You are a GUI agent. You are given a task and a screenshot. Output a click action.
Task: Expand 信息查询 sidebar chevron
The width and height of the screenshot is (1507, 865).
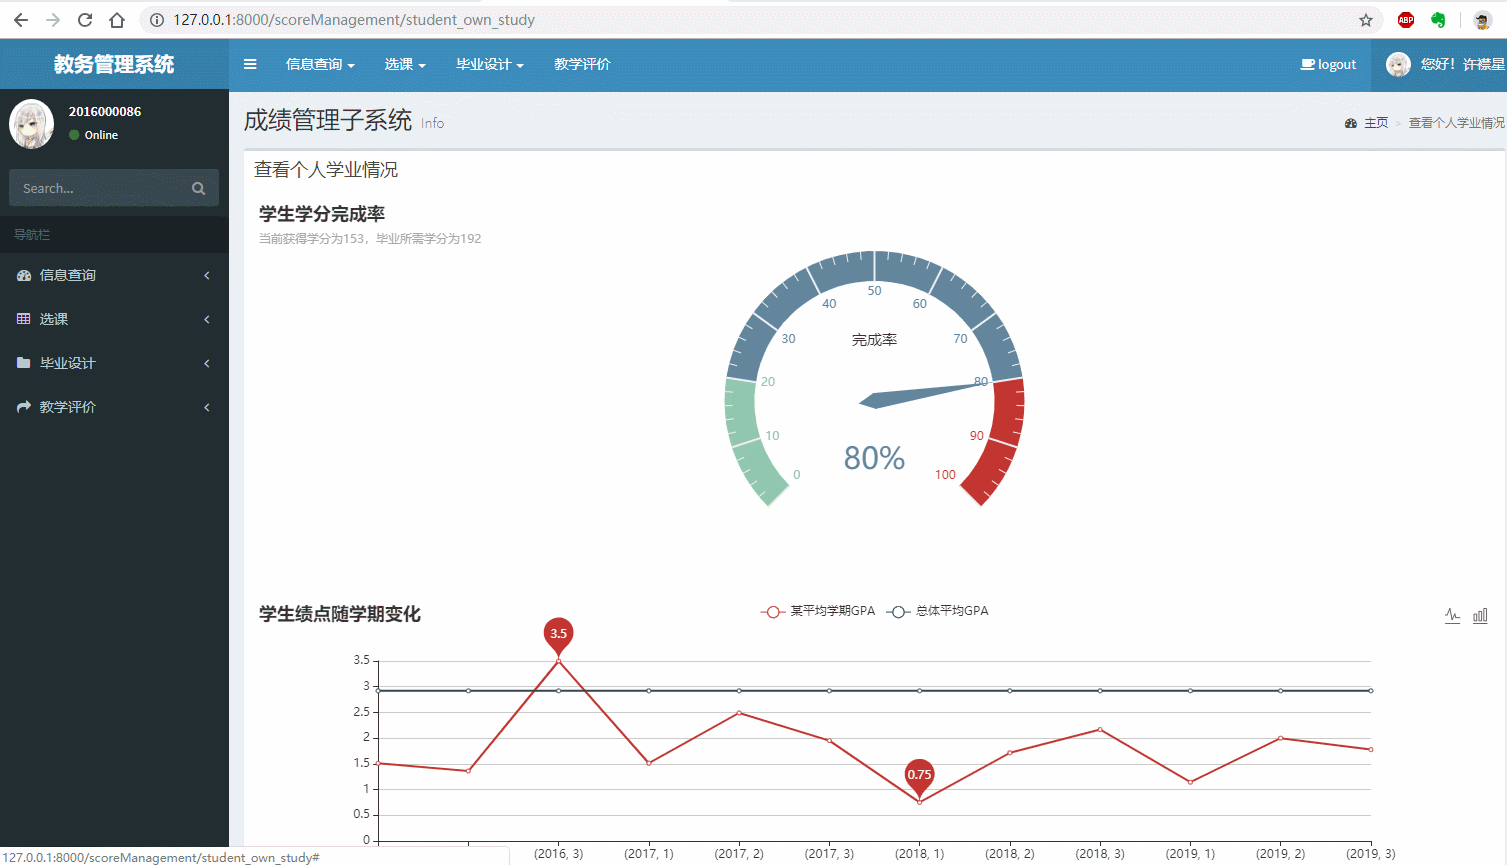click(x=207, y=275)
